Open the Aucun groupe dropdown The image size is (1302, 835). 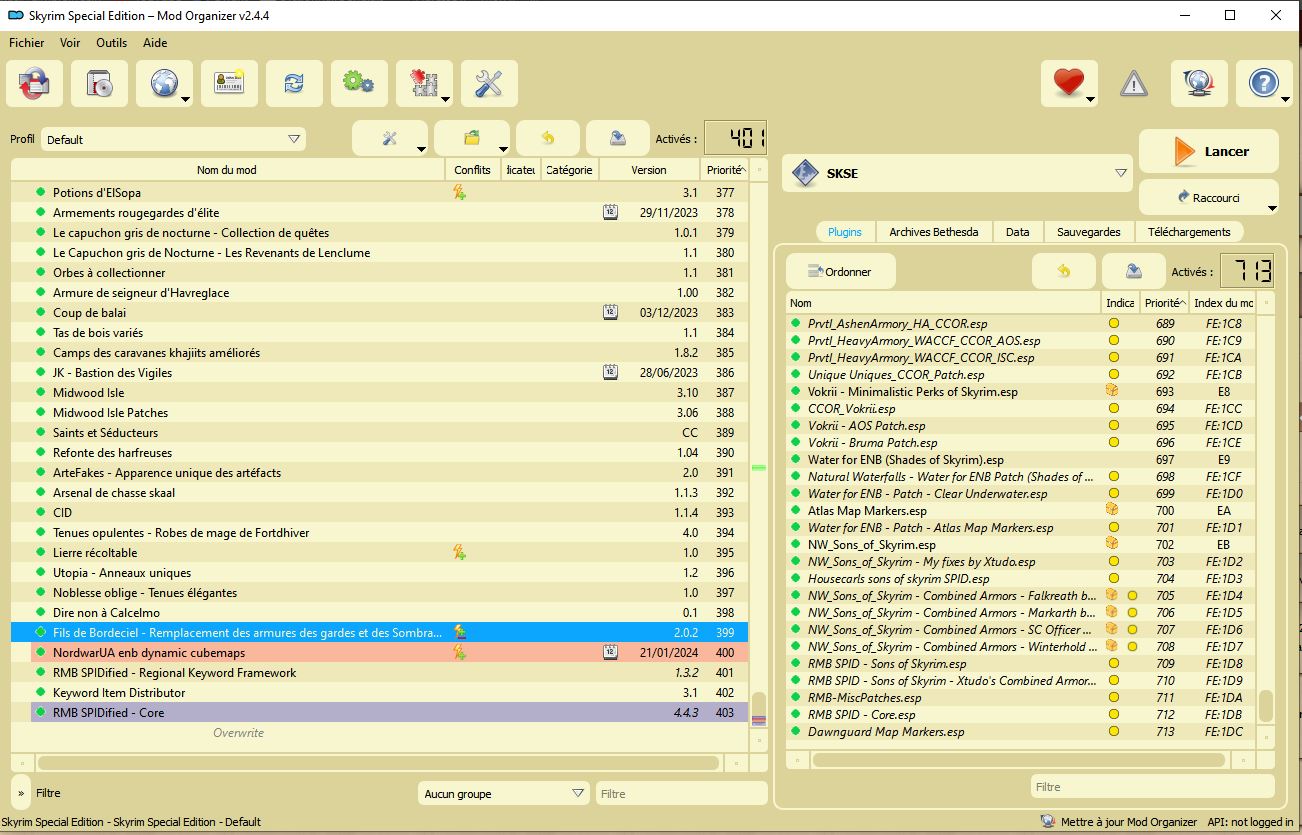coord(503,793)
